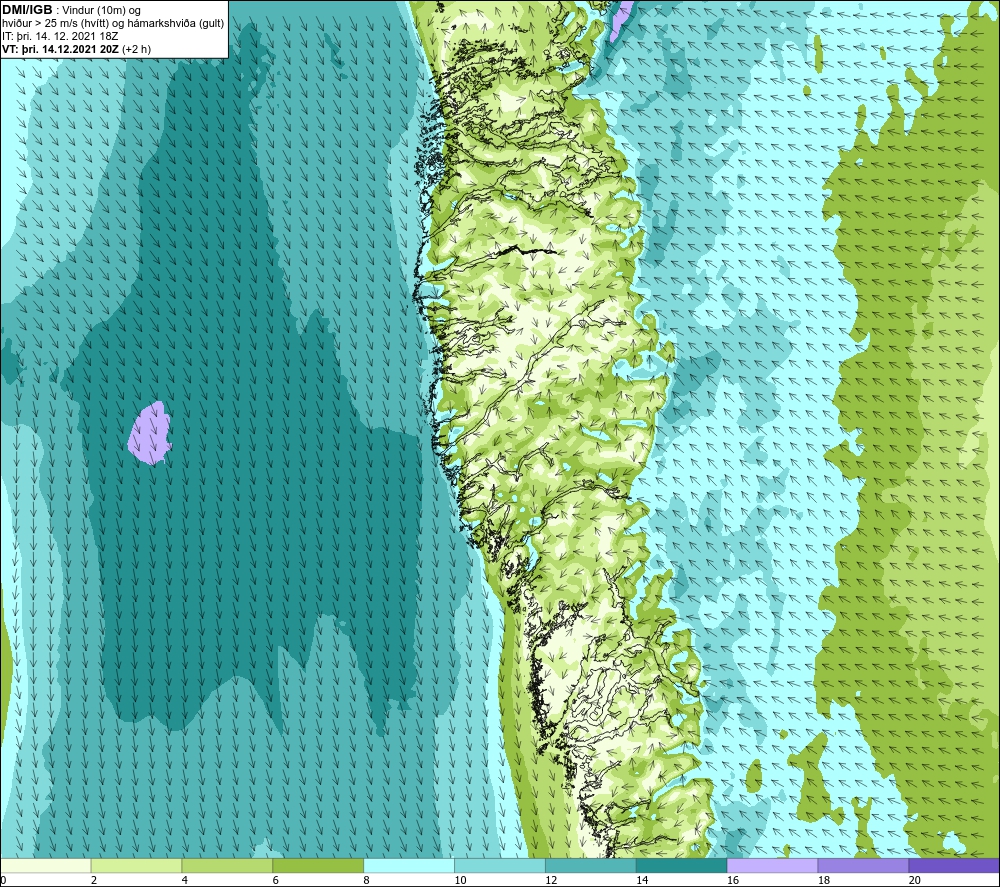
Task: Click the 'IT: þri. 14. 12. 2021 18Z' line
Action: [x=60, y=36]
